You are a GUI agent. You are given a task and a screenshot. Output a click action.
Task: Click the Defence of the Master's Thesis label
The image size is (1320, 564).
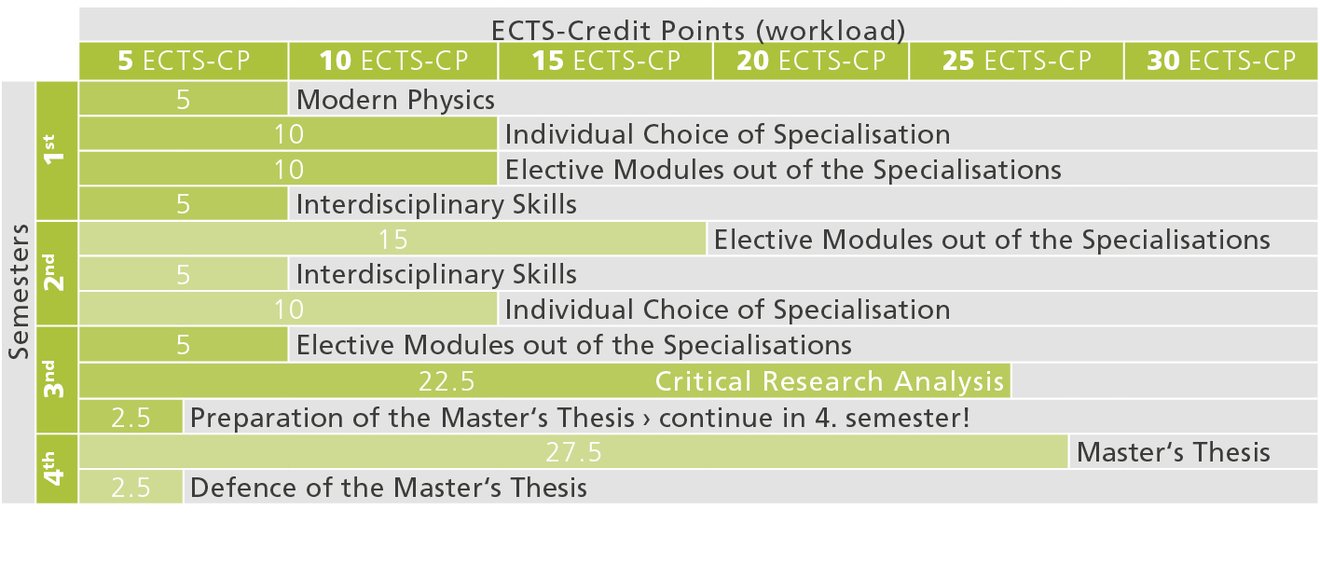click(388, 488)
